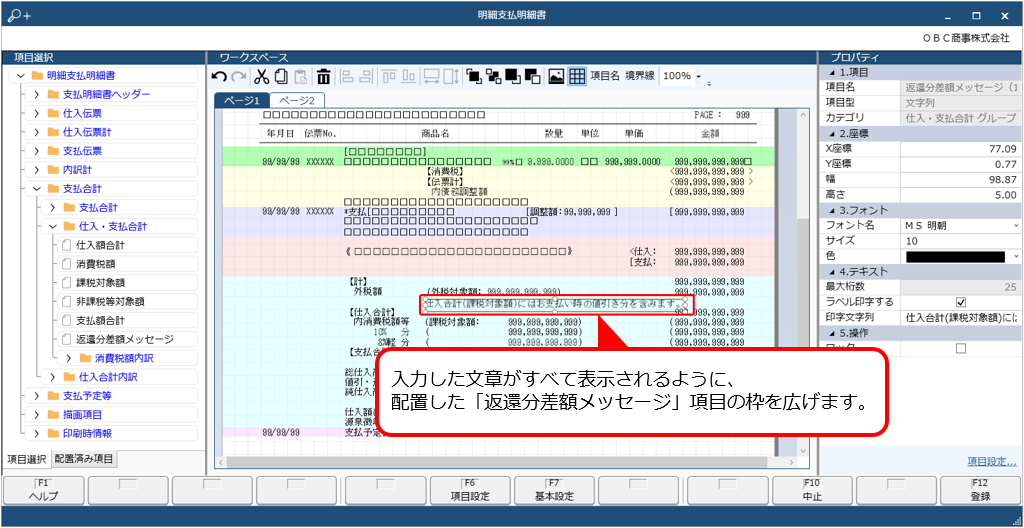Collapse the 1.項目 property section
1024x528 pixels.
[x=831, y=72]
